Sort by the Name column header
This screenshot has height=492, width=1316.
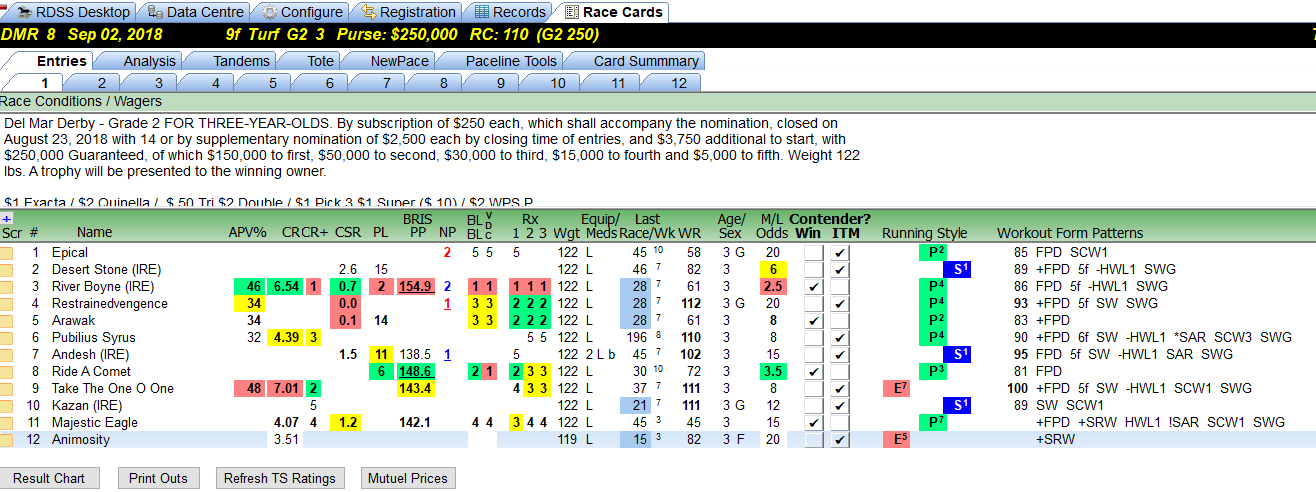tap(95, 233)
